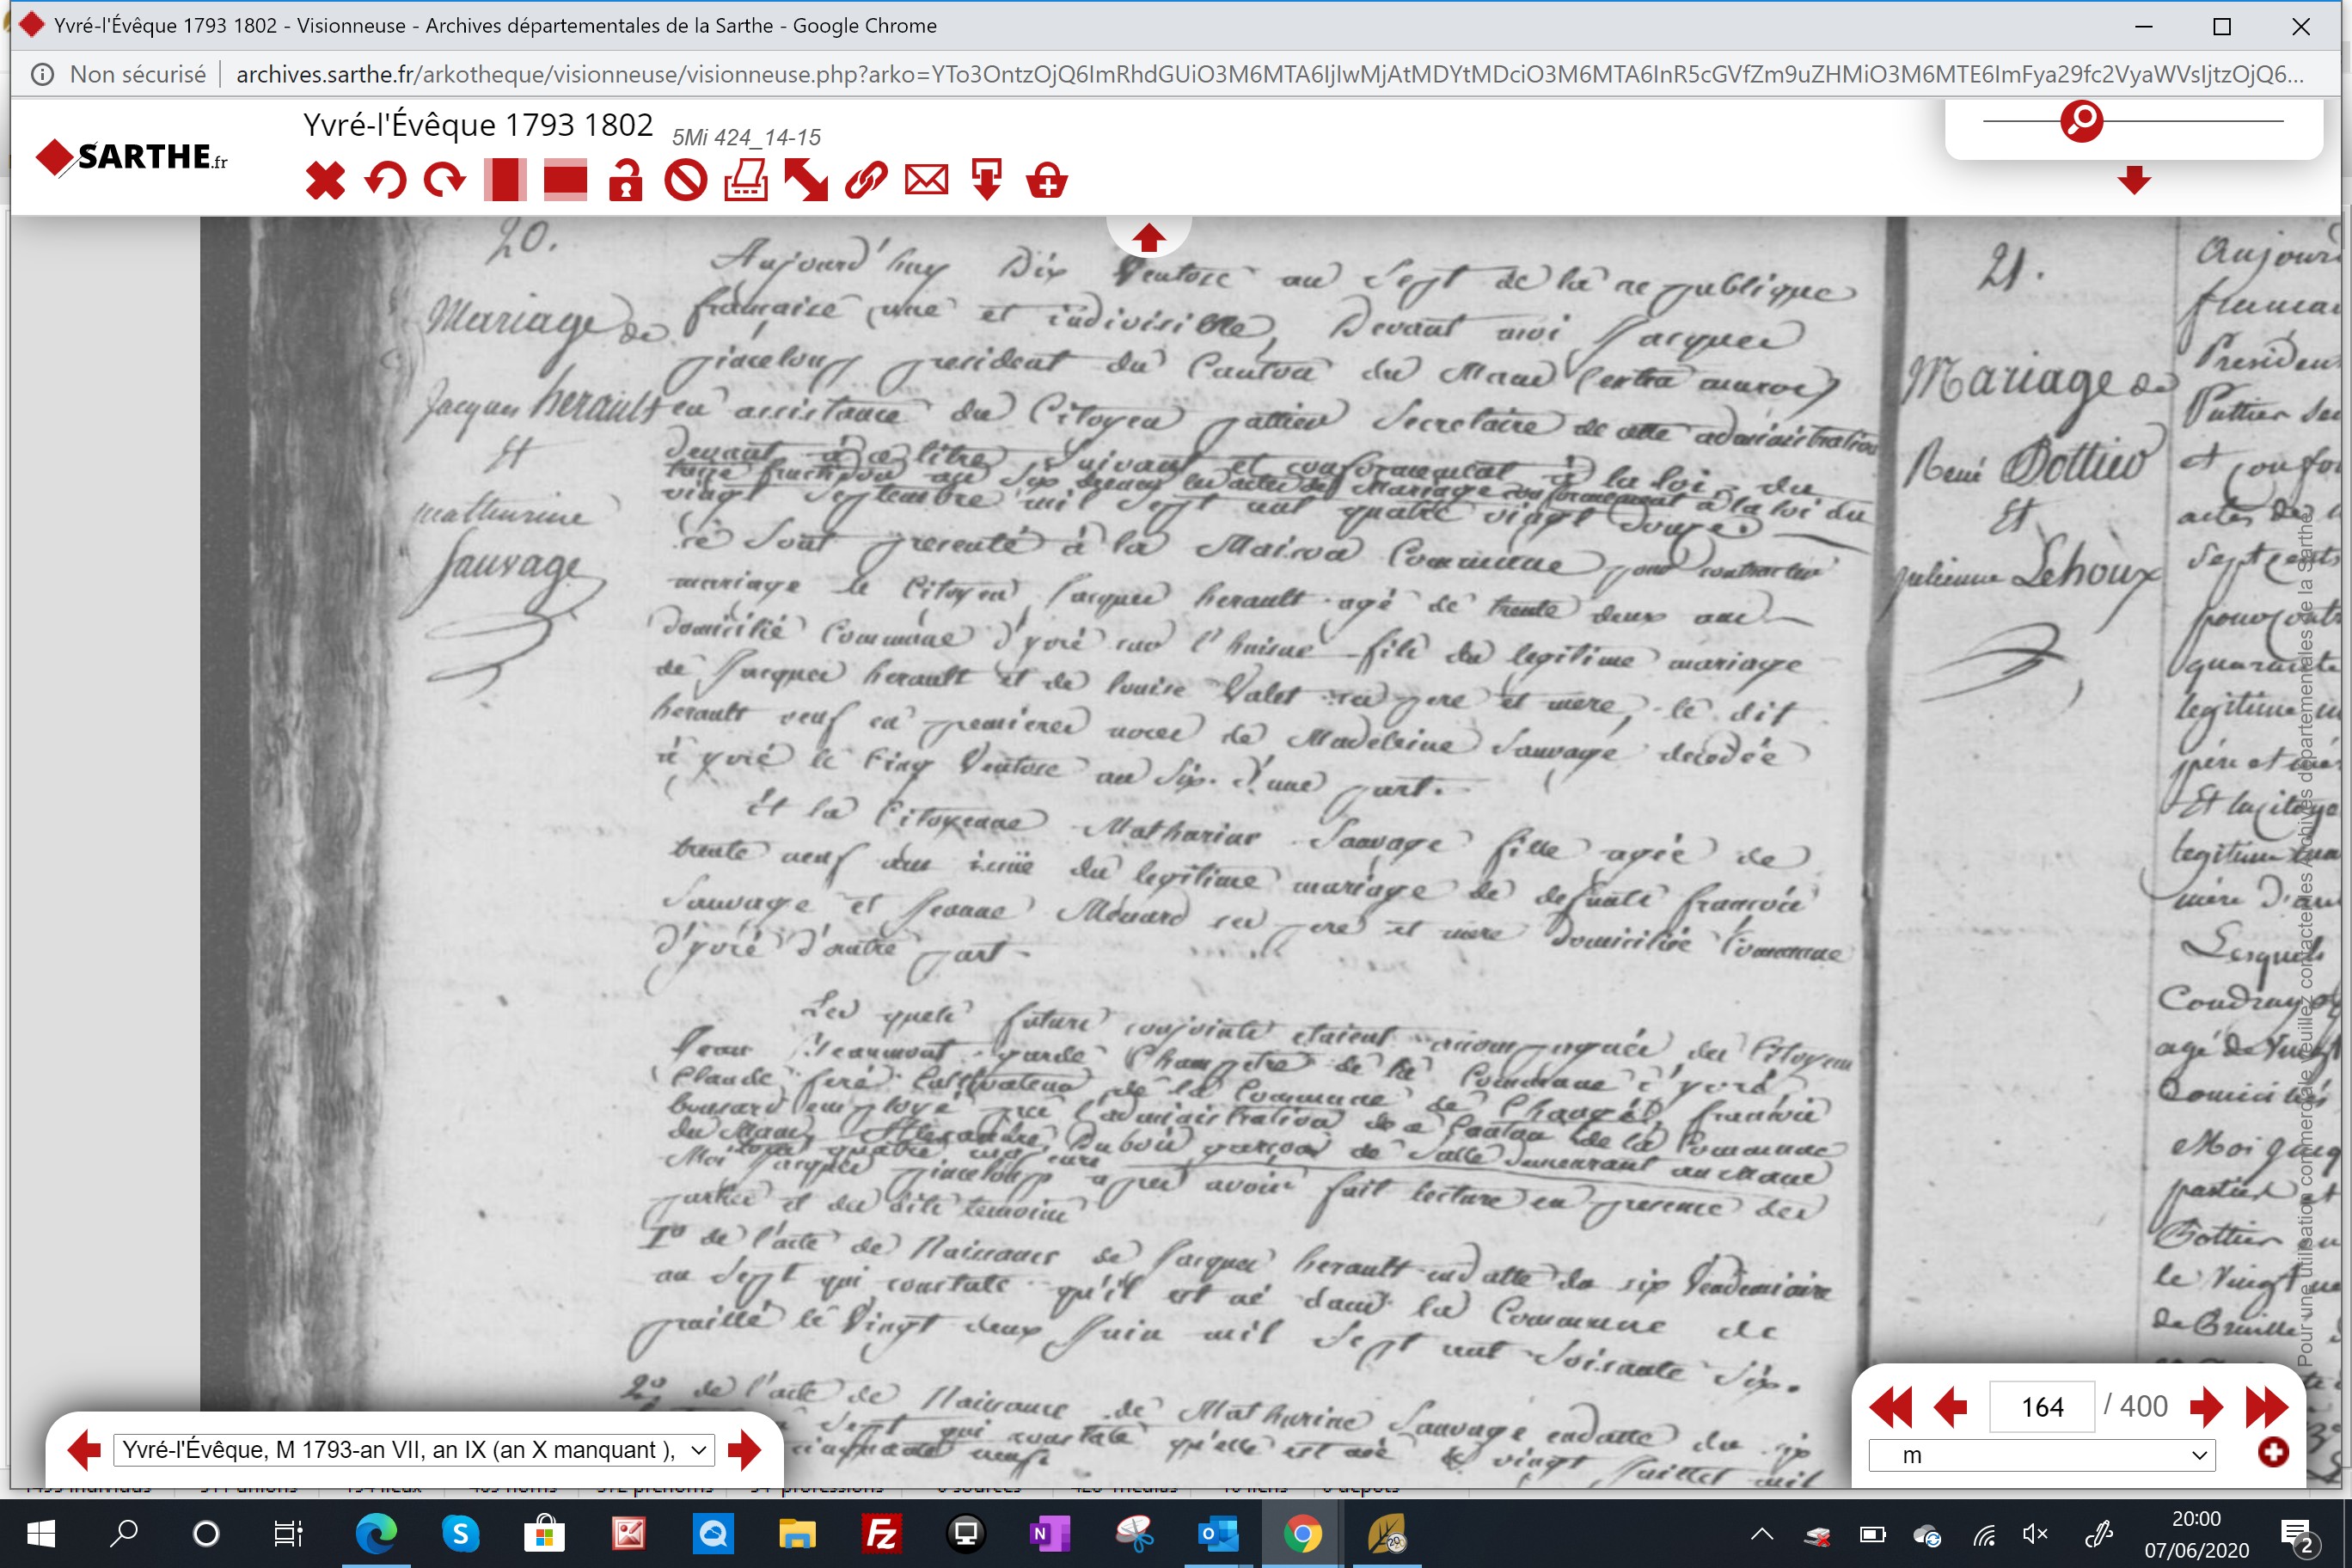The width and height of the screenshot is (2352, 1568).
Task: Toggle fullscreen view arrows icon
Action: click(x=806, y=181)
